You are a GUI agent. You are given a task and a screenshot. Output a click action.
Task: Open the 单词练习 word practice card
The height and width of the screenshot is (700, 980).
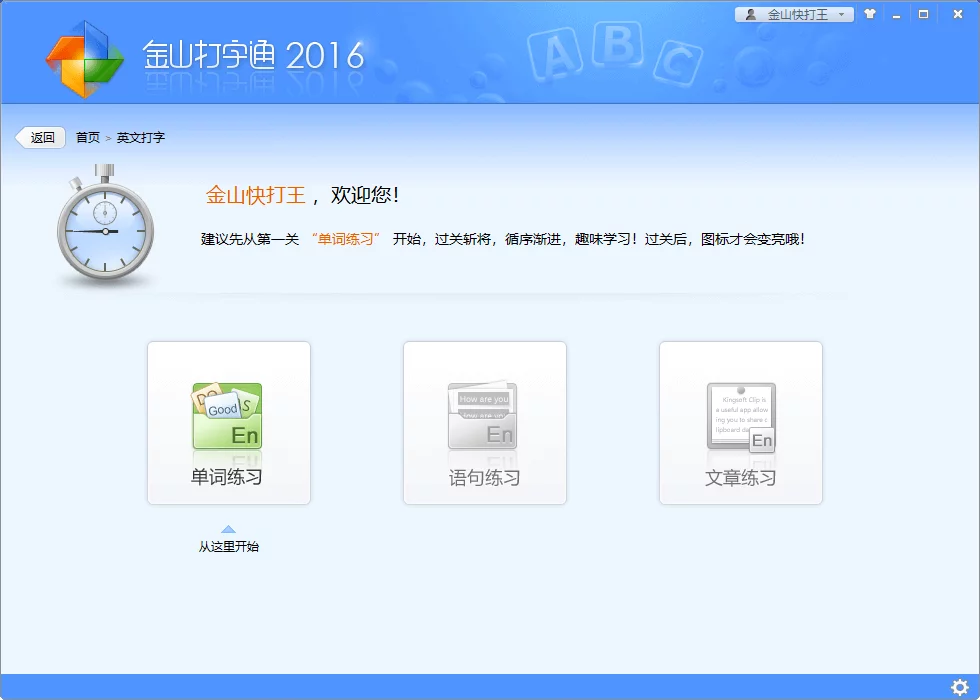pos(229,423)
